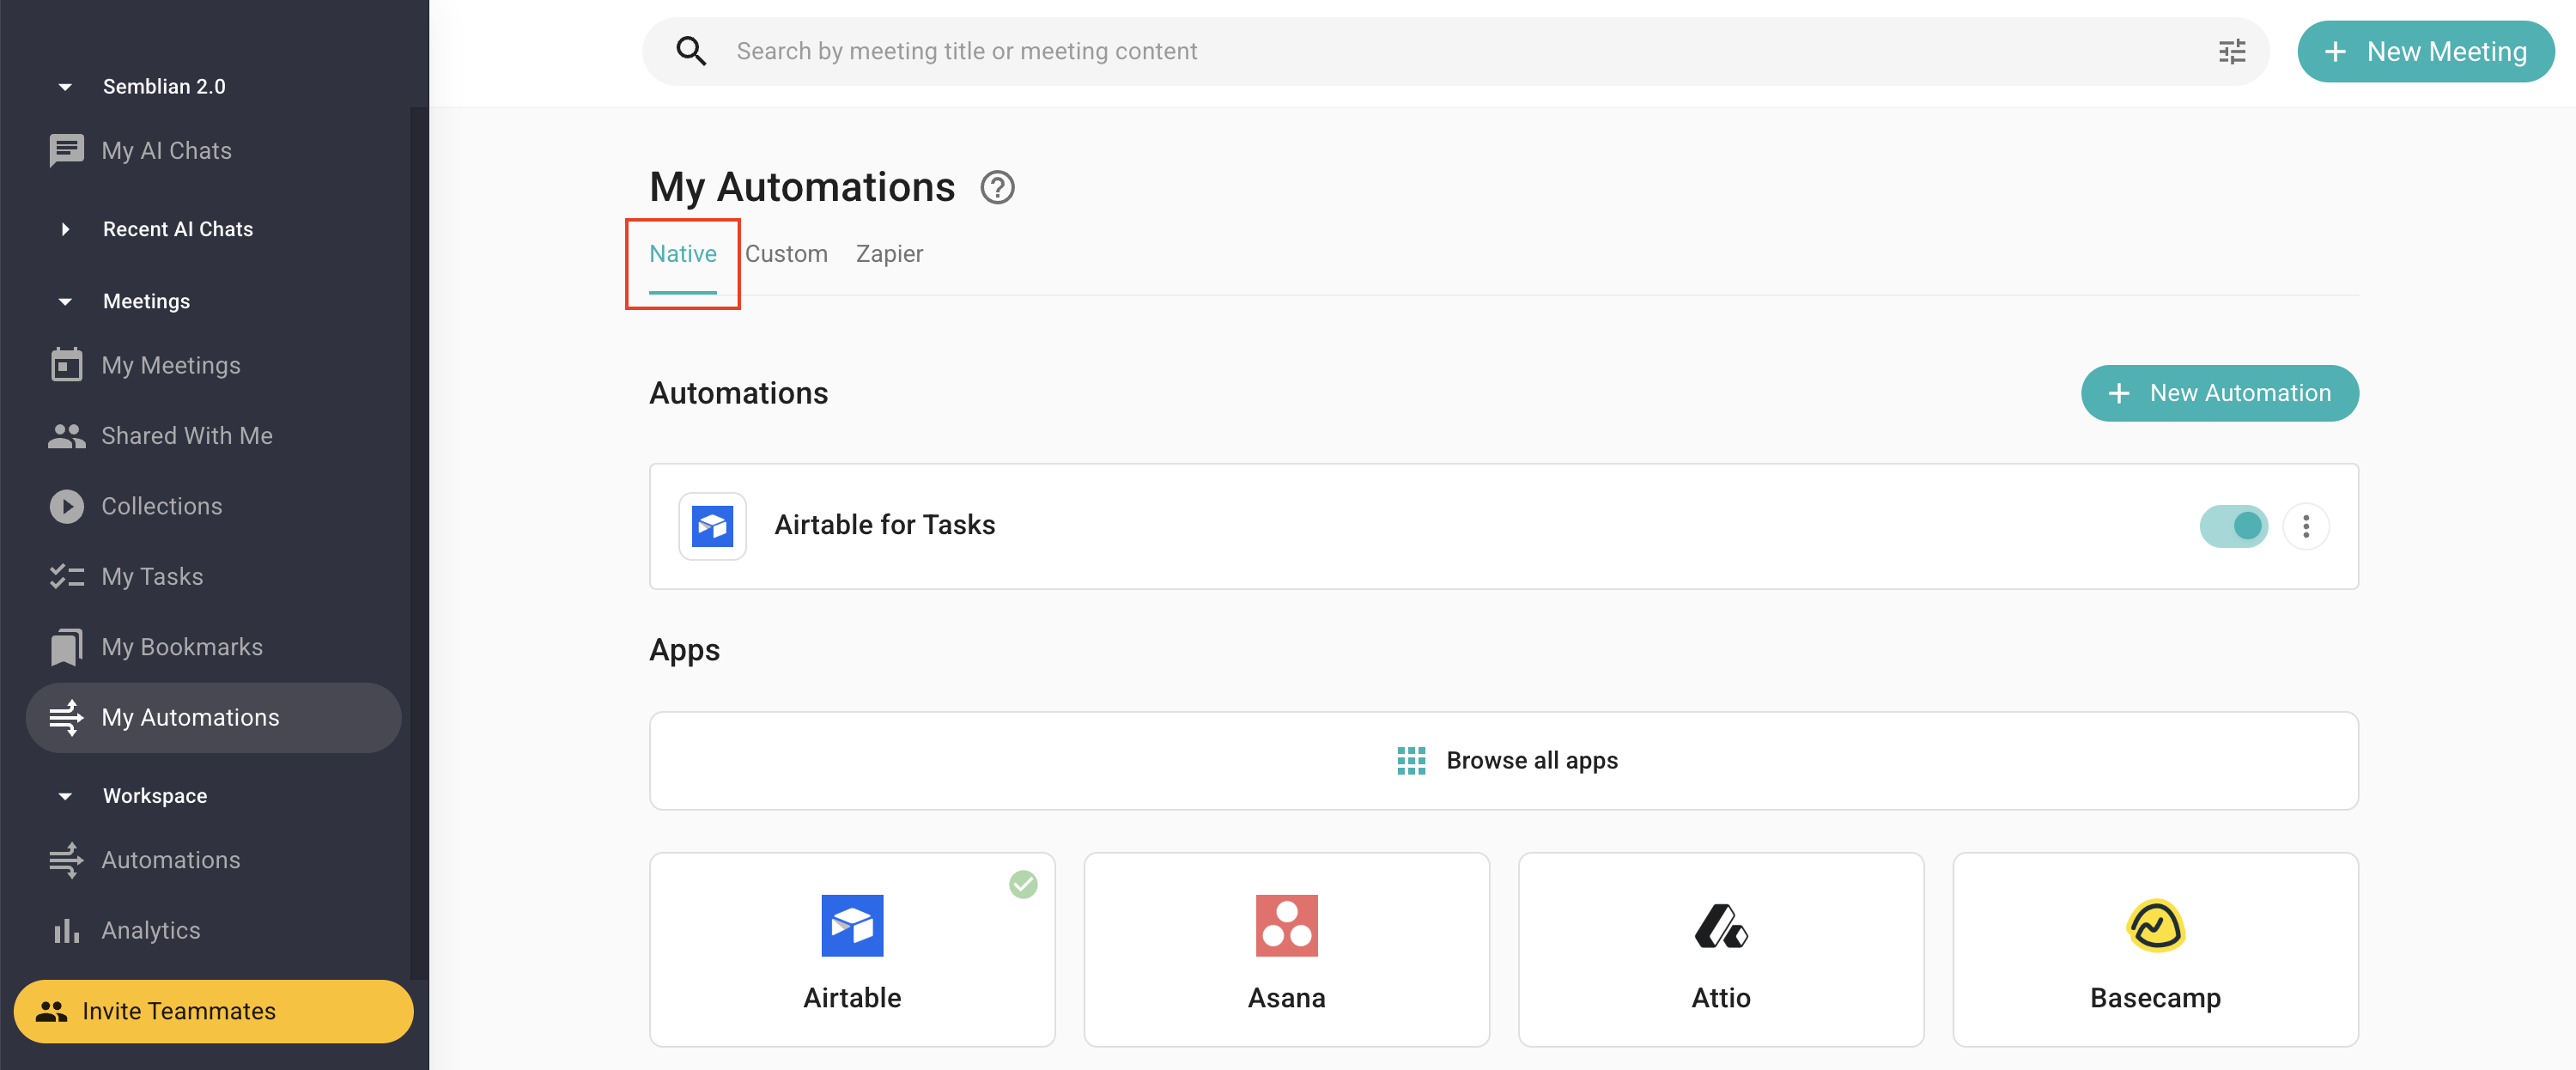Open the three-dot menu for Airtable for Tasks
The height and width of the screenshot is (1070, 2576).
[x=2306, y=526]
